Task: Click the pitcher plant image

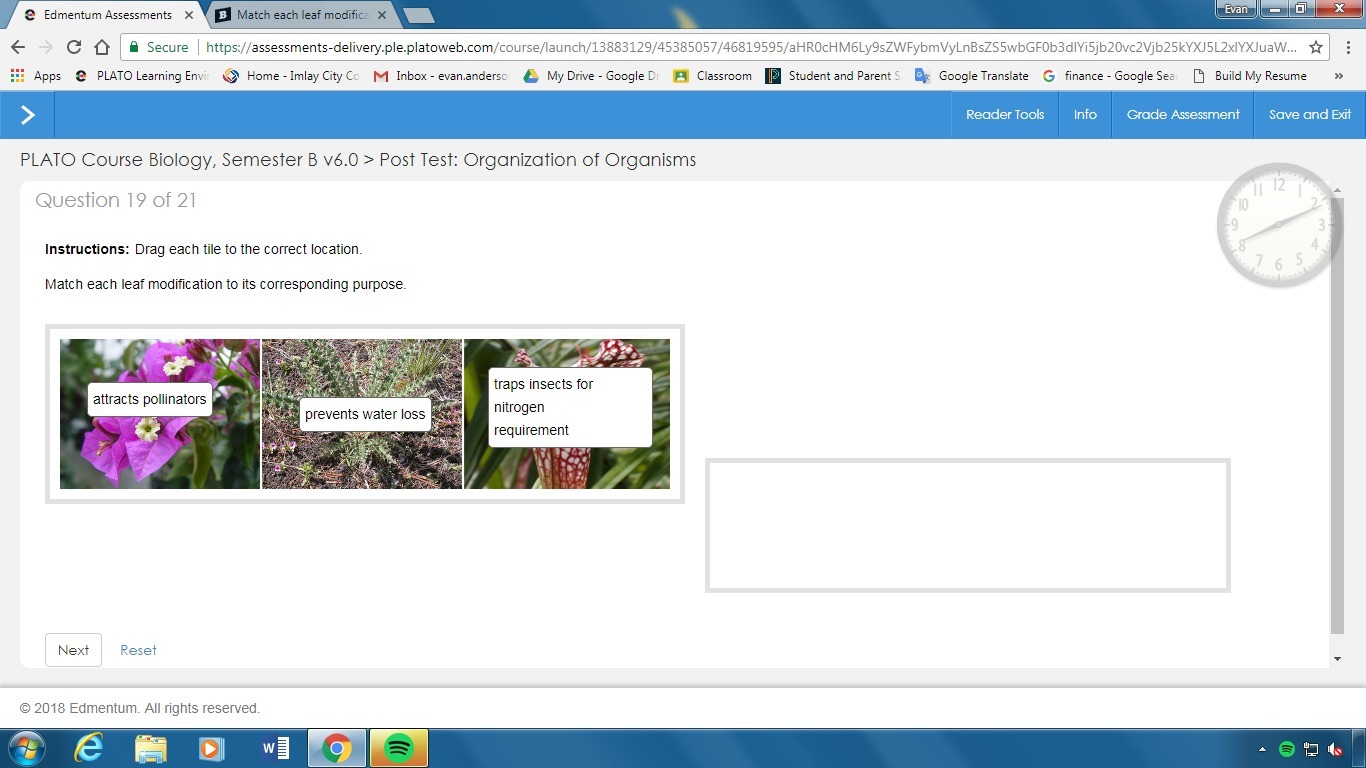Action: click(567, 414)
